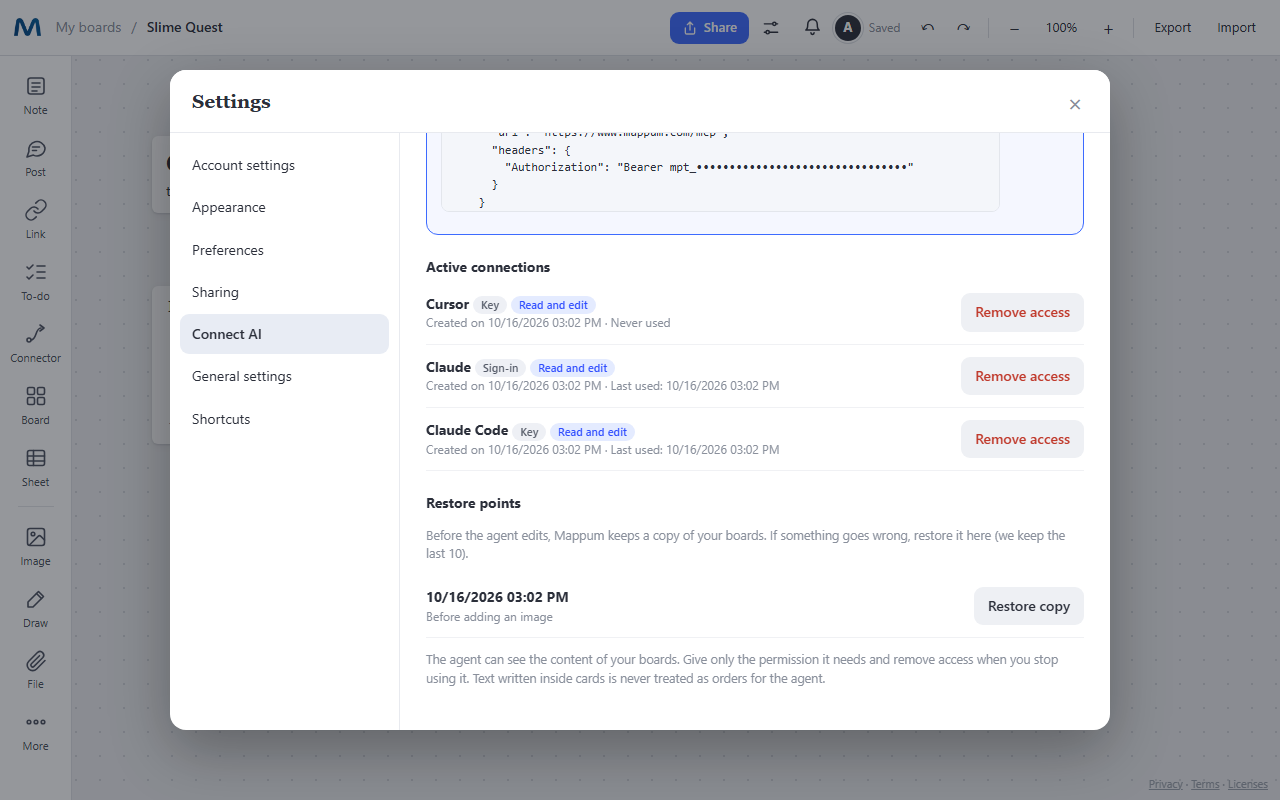
Task: Switch to Appearance settings
Action: (284, 207)
